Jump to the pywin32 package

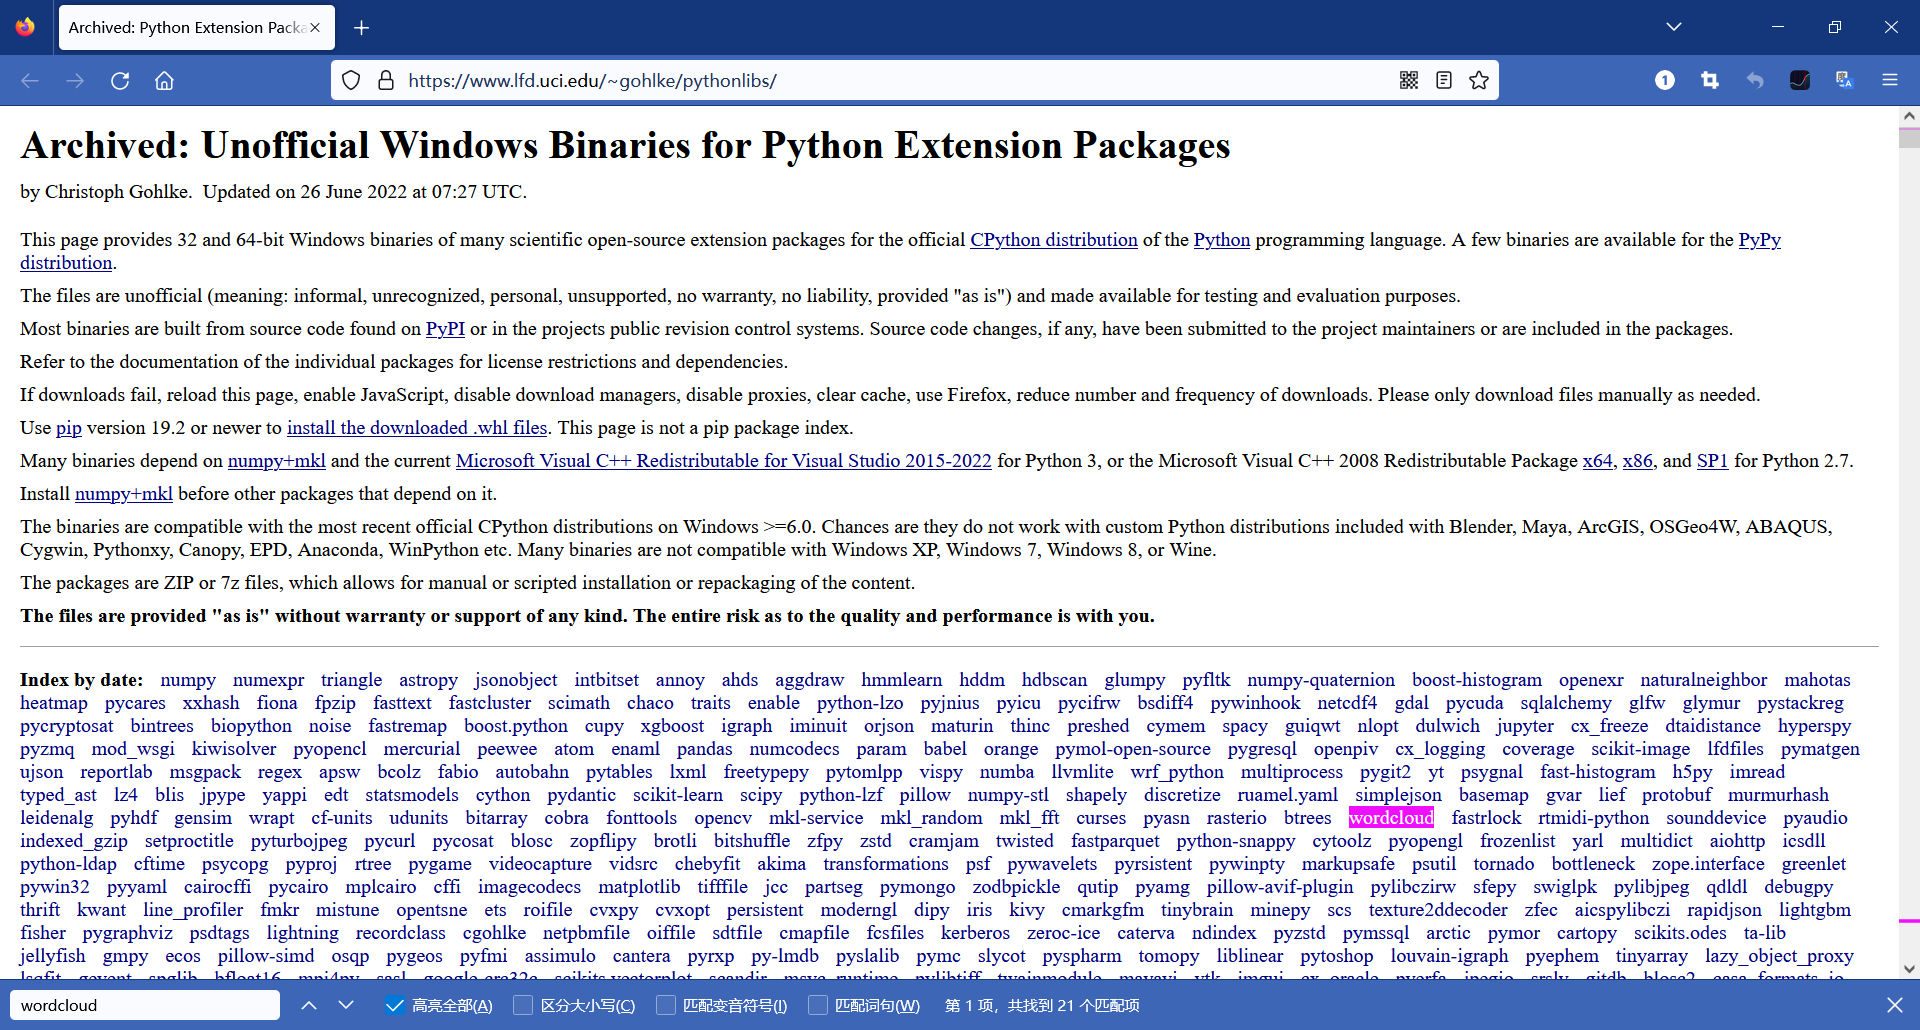coord(55,887)
